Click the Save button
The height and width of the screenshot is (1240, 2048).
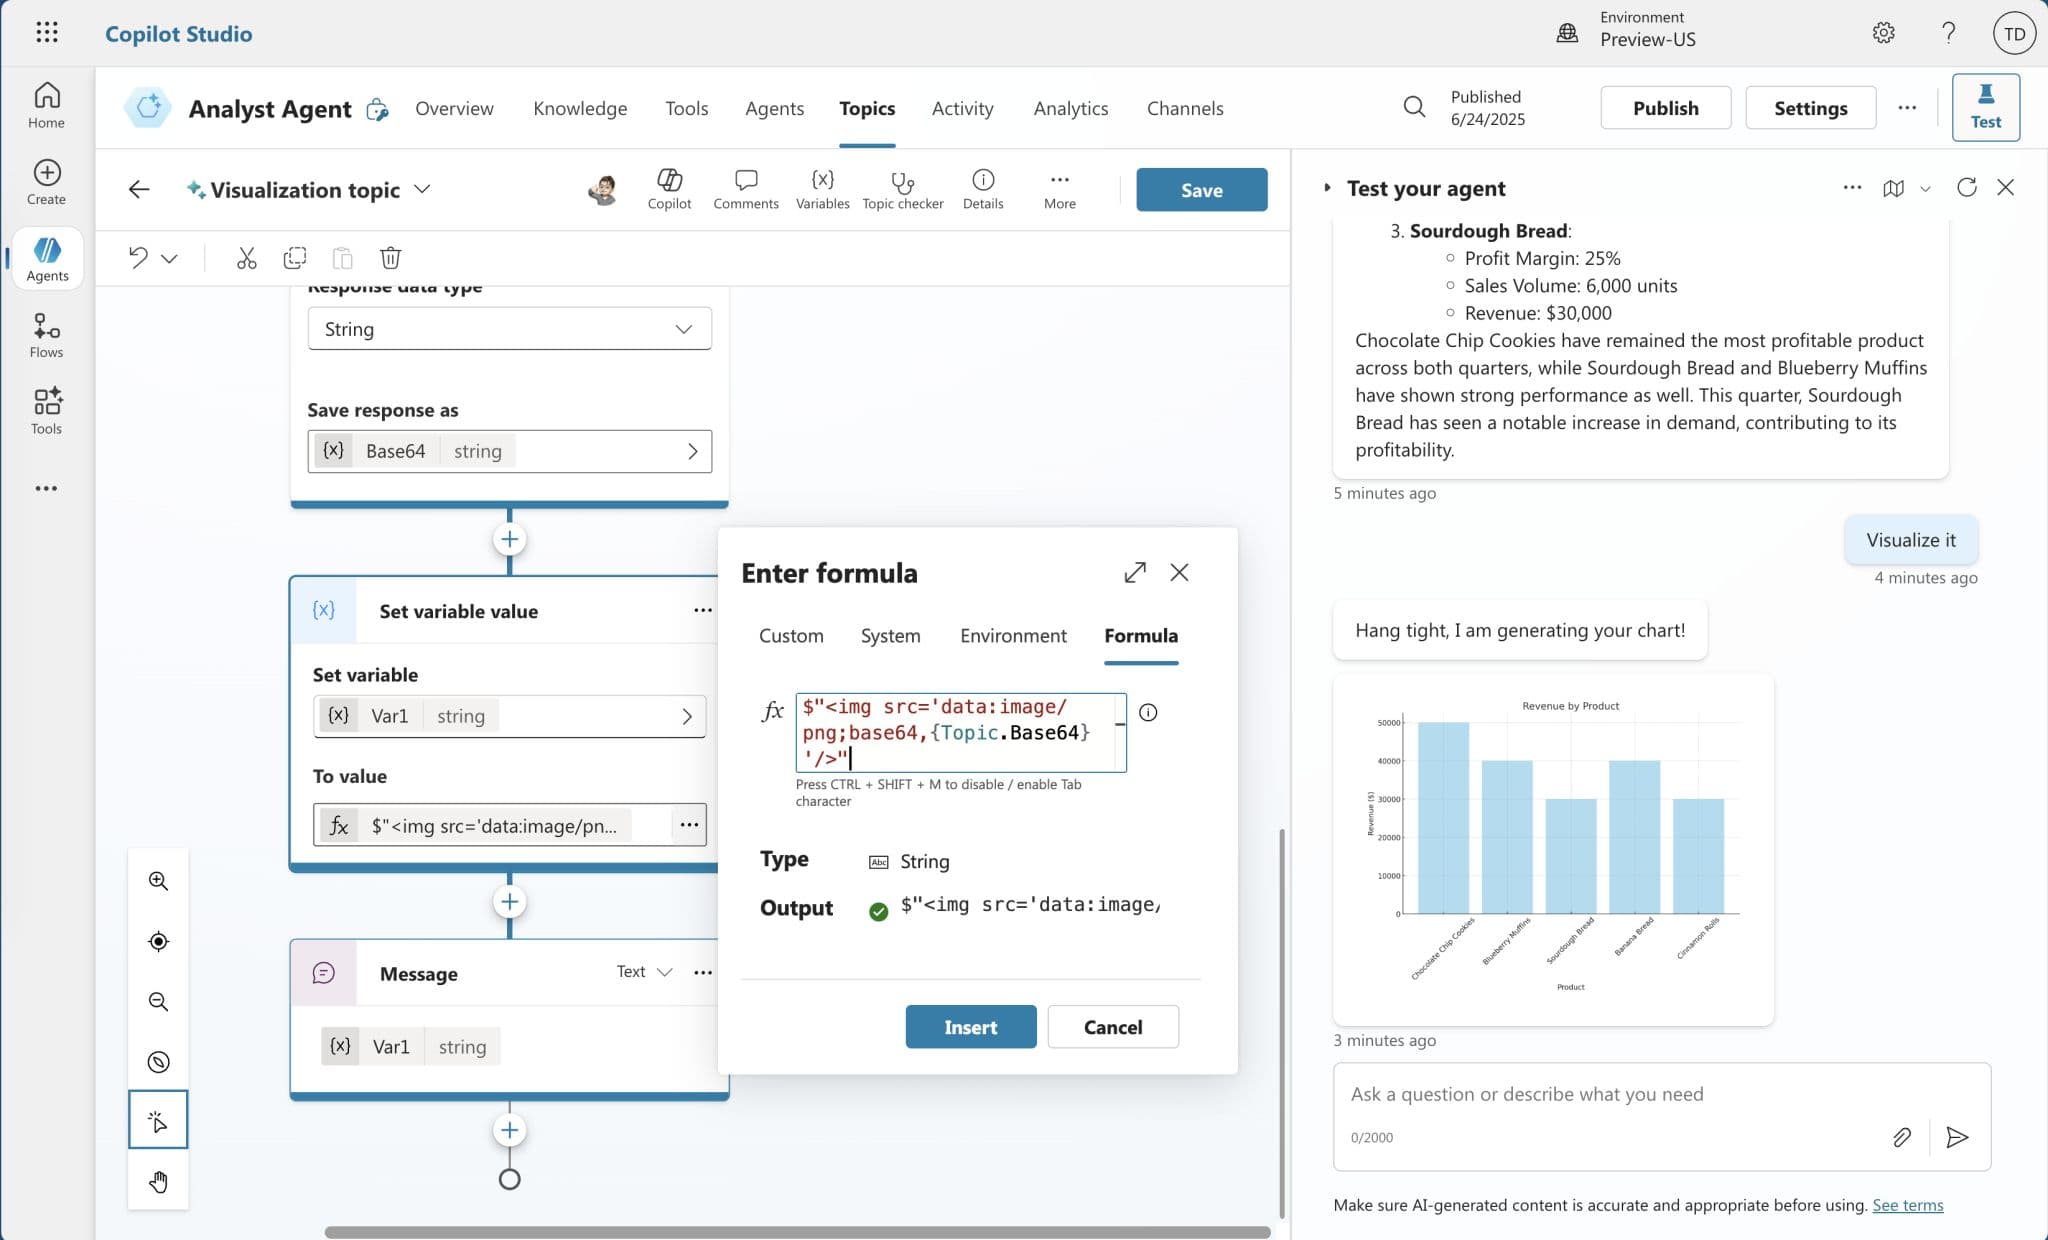point(1201,190)
